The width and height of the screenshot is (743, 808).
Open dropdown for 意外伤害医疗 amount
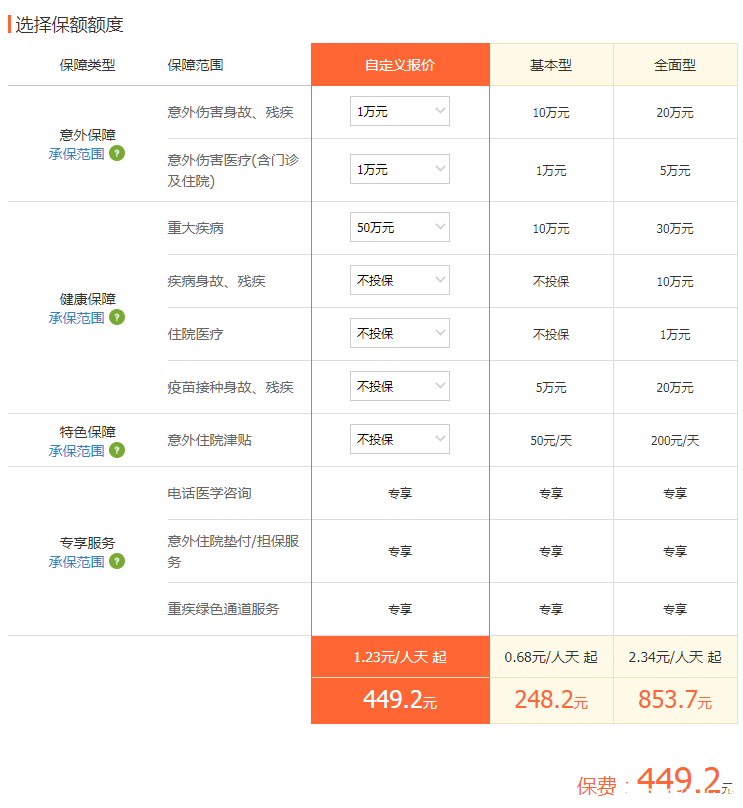400,169
